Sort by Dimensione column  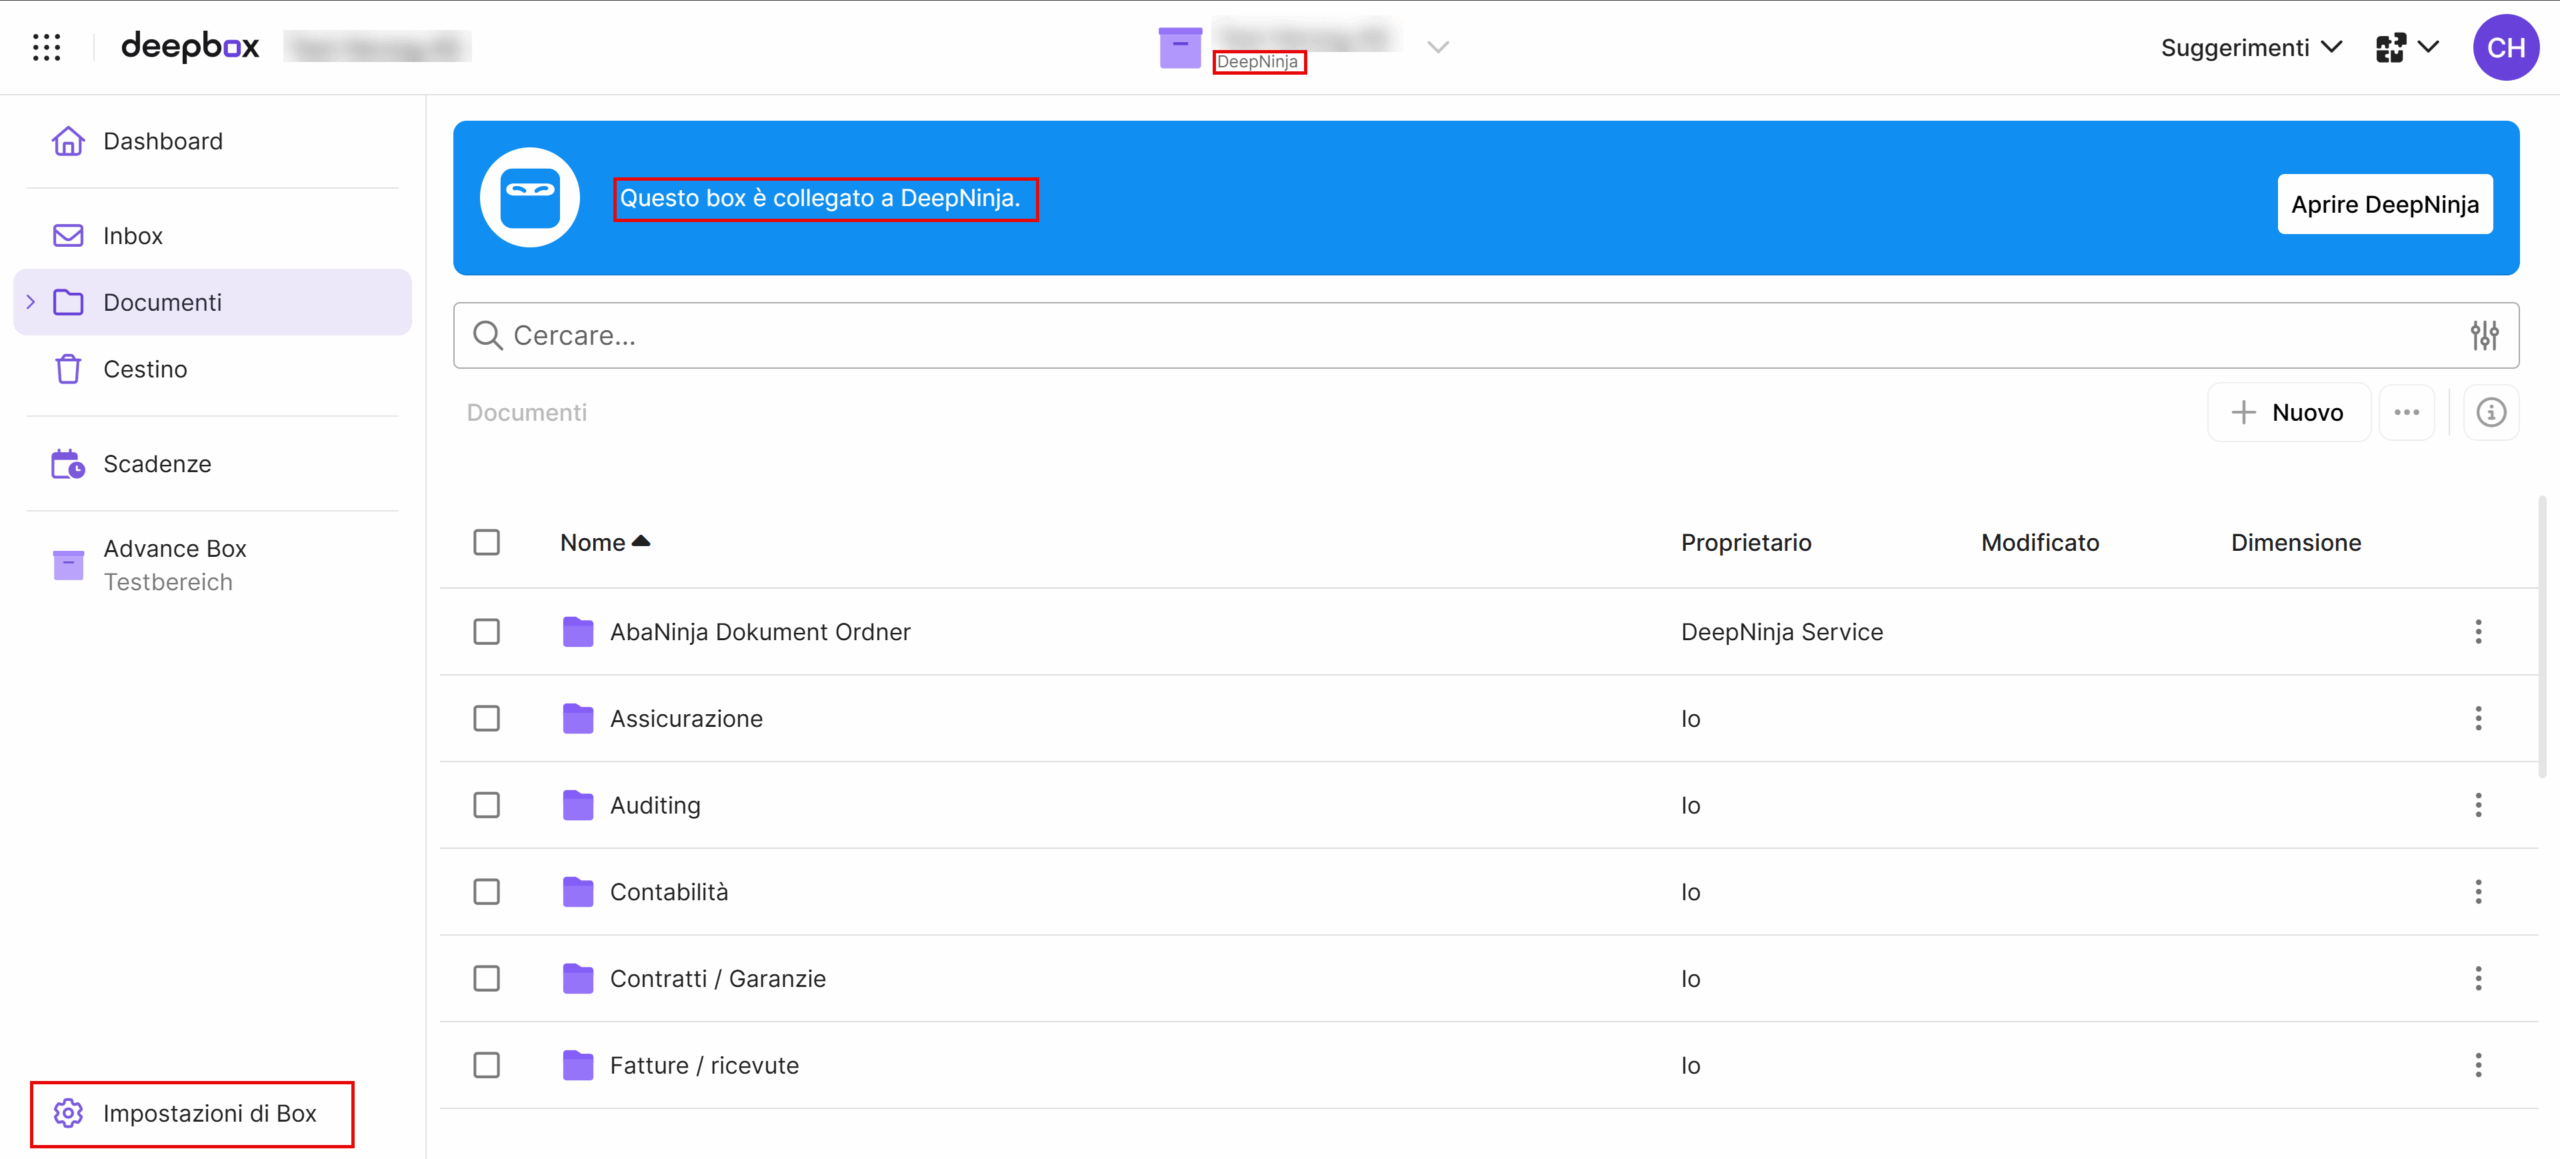pos(2296,542)
